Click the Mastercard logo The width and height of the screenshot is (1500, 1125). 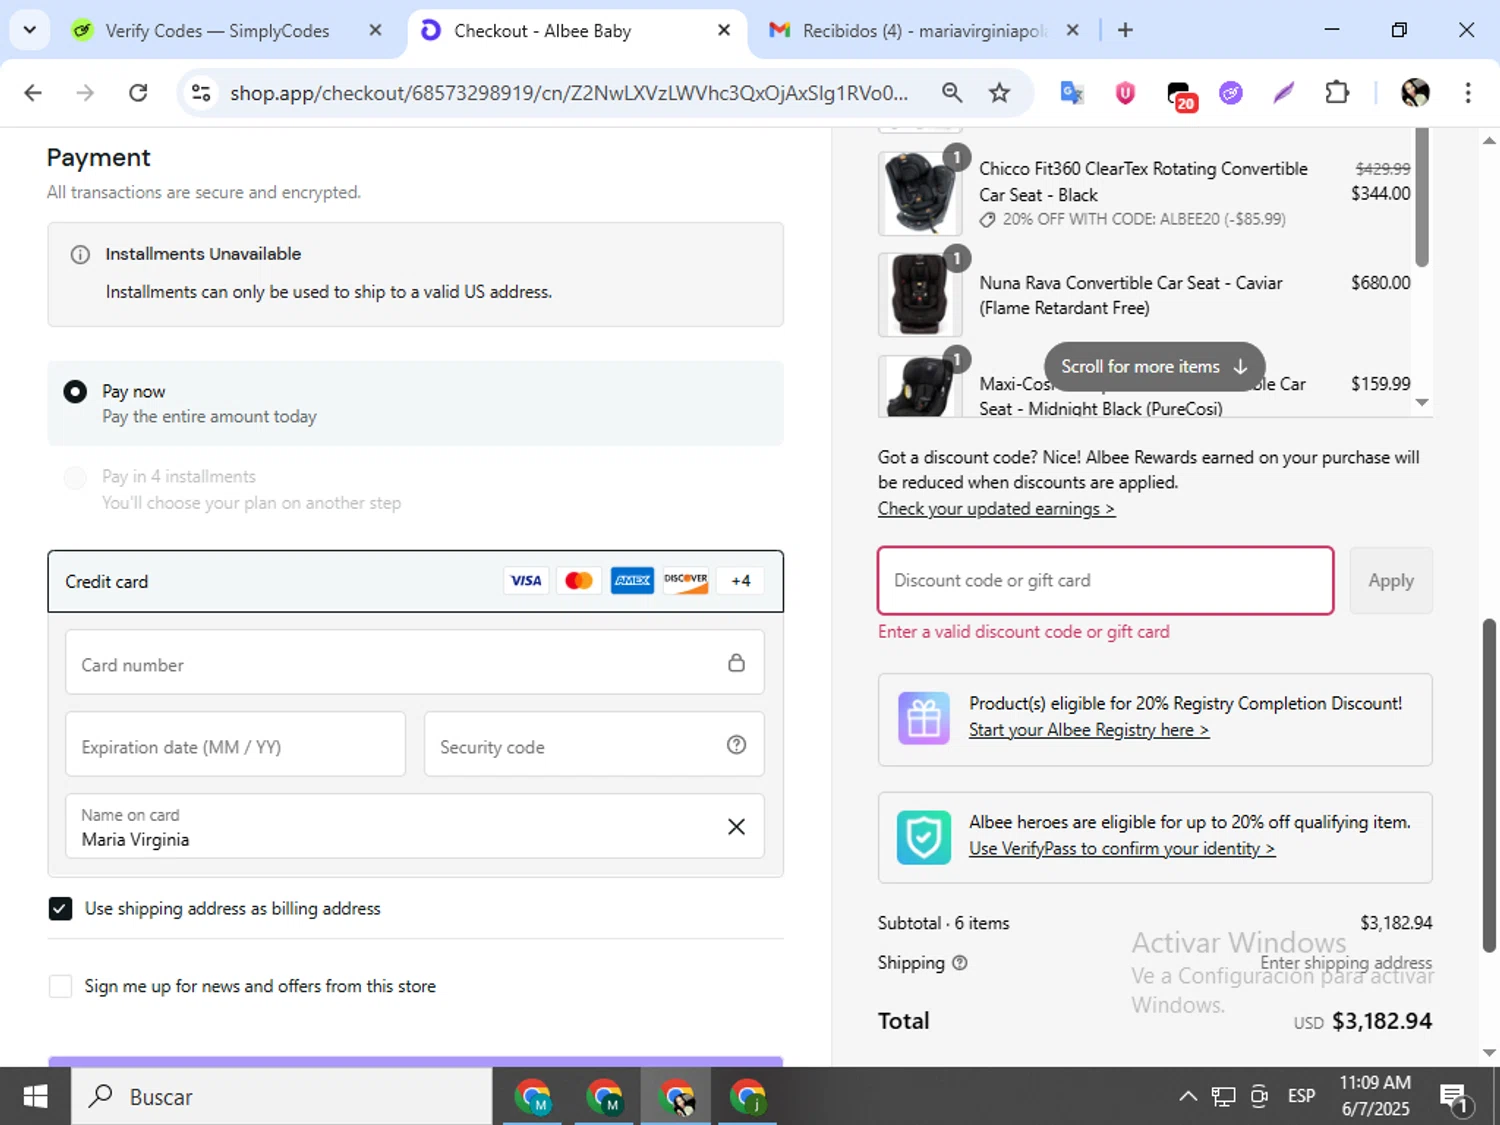pyautogui.click(x=579, y=581)
